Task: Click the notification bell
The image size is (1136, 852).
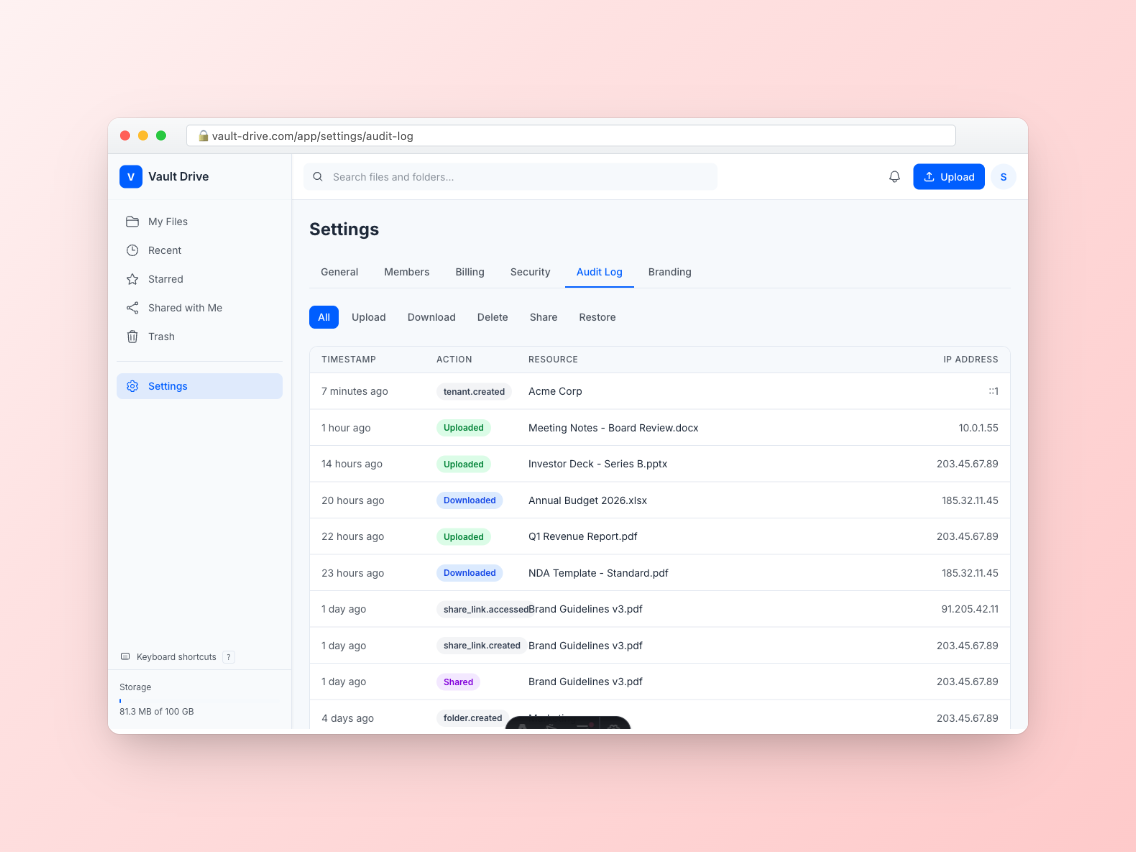Action: tap(894, 176)
